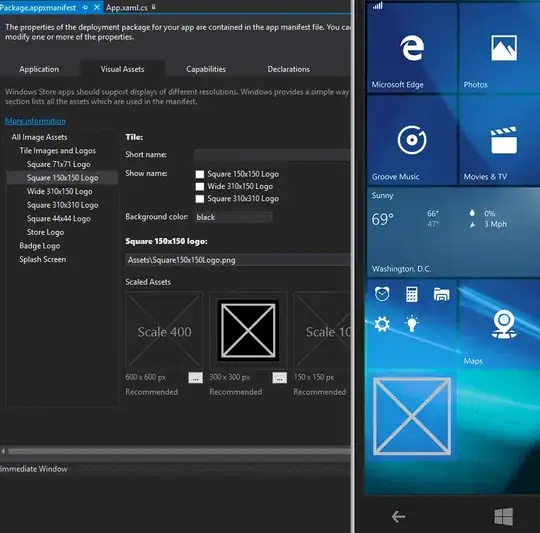The image size is (540, 533).
Task: Click the horizontal scrollbar thumb
Action: point(179,451)
